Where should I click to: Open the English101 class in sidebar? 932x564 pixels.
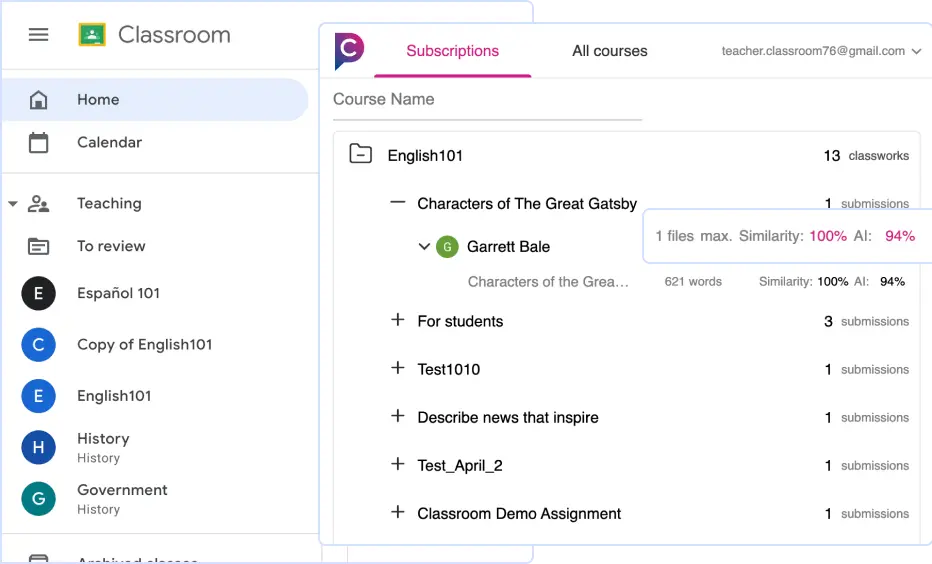pyautogui.click(x=114, y=396)
